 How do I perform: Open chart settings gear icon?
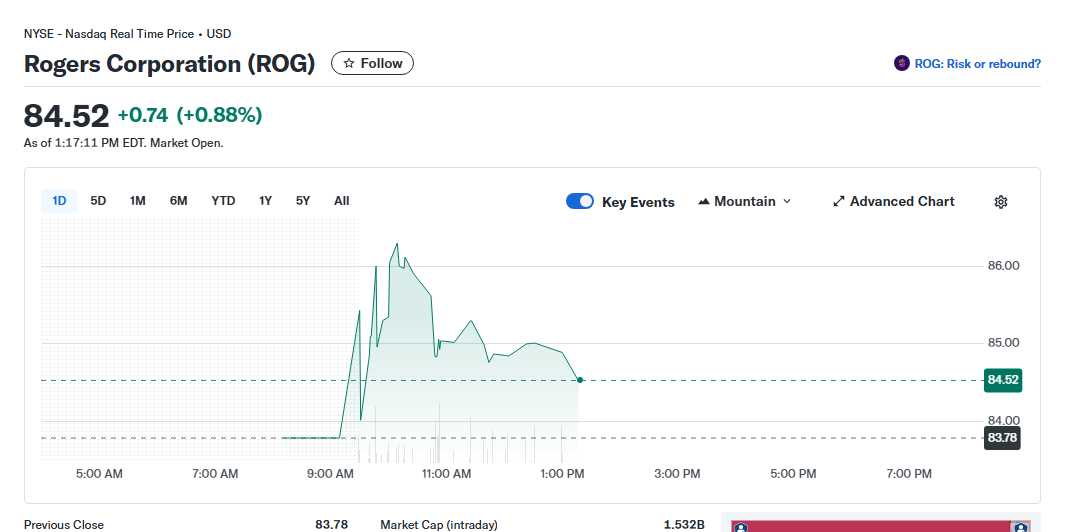coord(1000,202)
